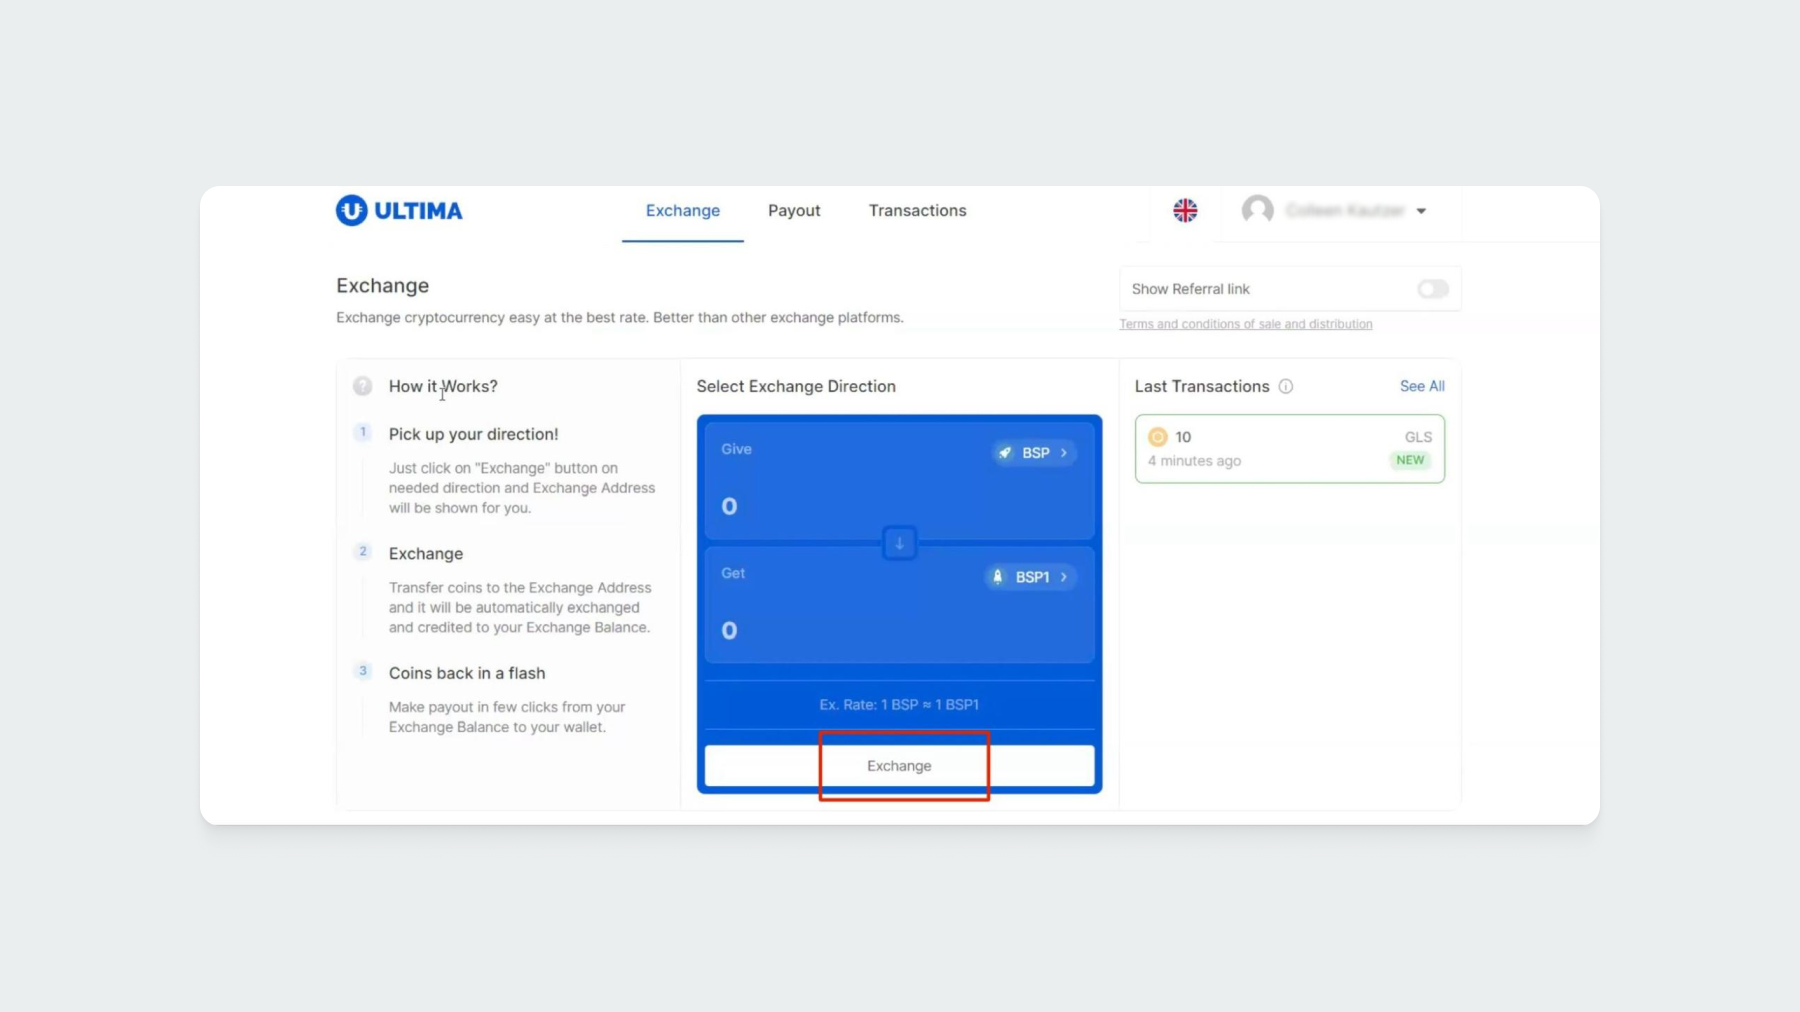Image resolution: width=1800 pixels, height=1012 pixels.
Task: Open the language selector UK flag
Action: pyautogui.click(x=1185, y=210)
